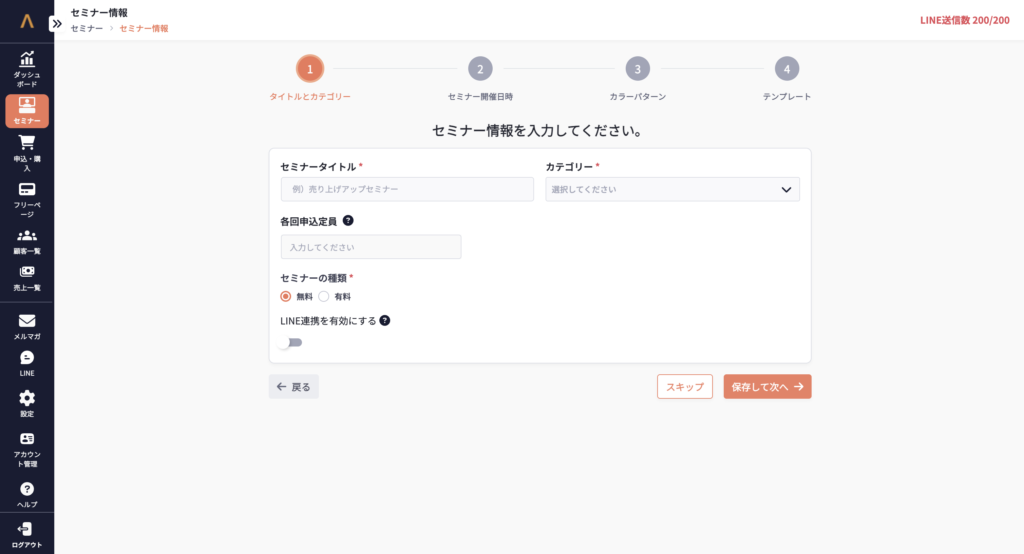The width and height of the screenshot is (1024, 554).
Task: Select the 有料 radio option
Action: (x=324, y=297)
